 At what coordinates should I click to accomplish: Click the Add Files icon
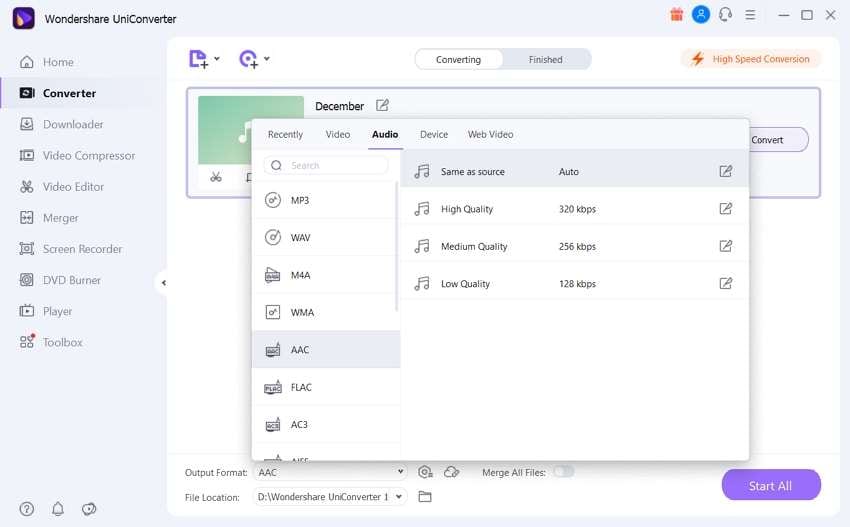[198, 59]
